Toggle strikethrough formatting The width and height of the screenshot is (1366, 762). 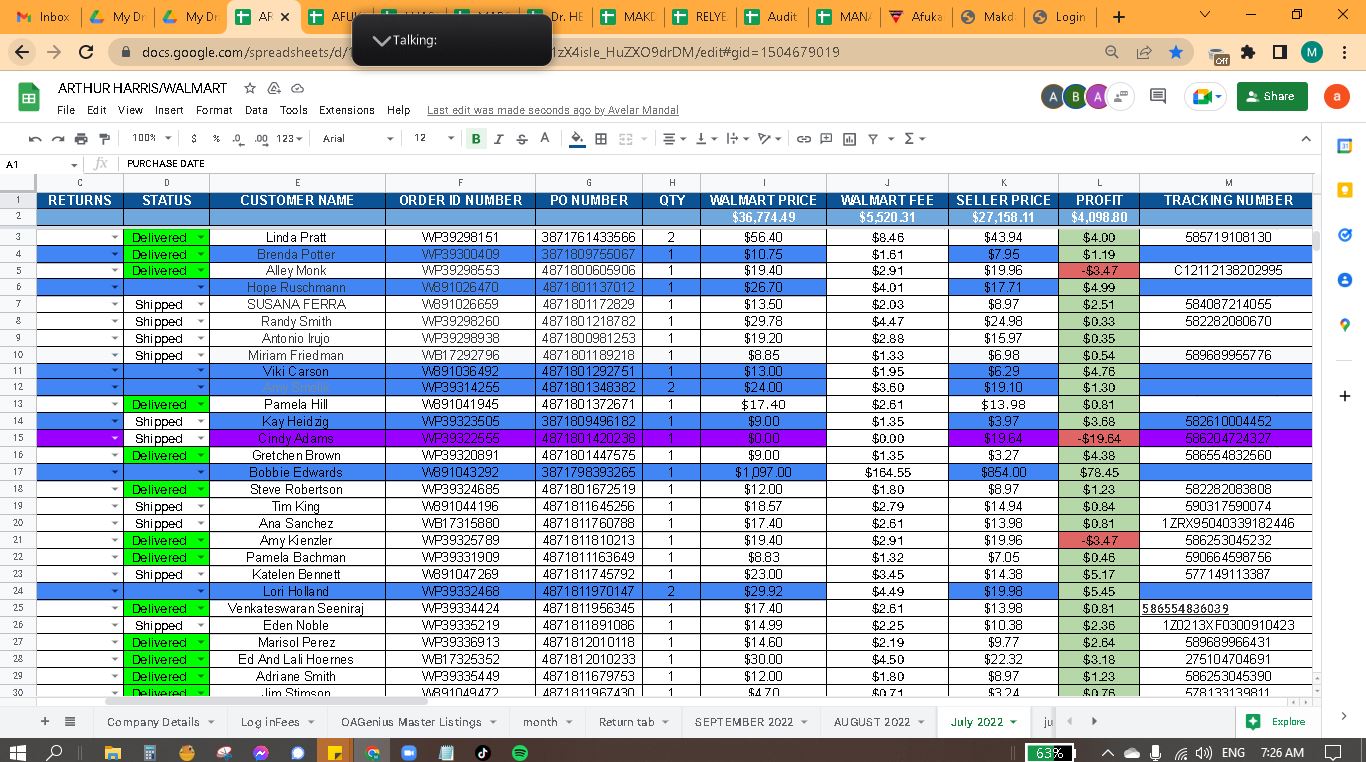(521, 139)
